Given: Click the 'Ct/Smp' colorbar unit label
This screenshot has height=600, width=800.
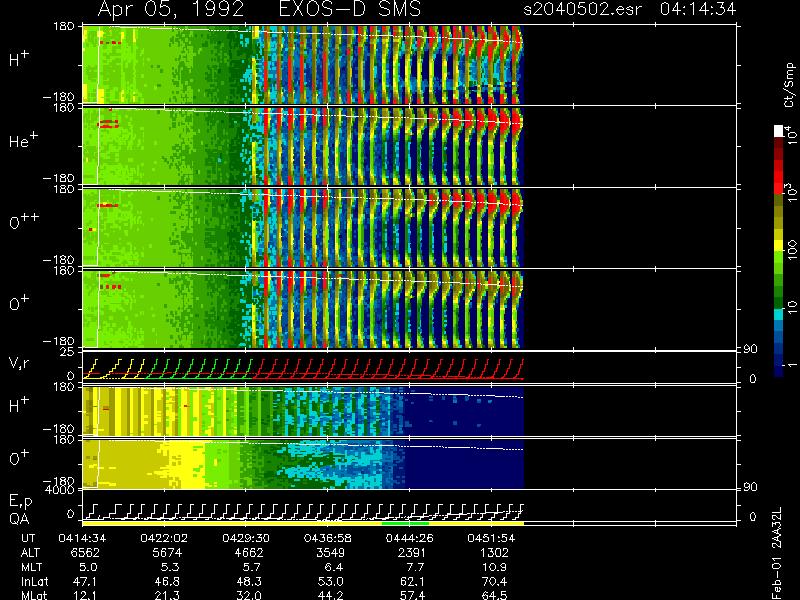Looking at the screenshot, I should tap(789, 85).
